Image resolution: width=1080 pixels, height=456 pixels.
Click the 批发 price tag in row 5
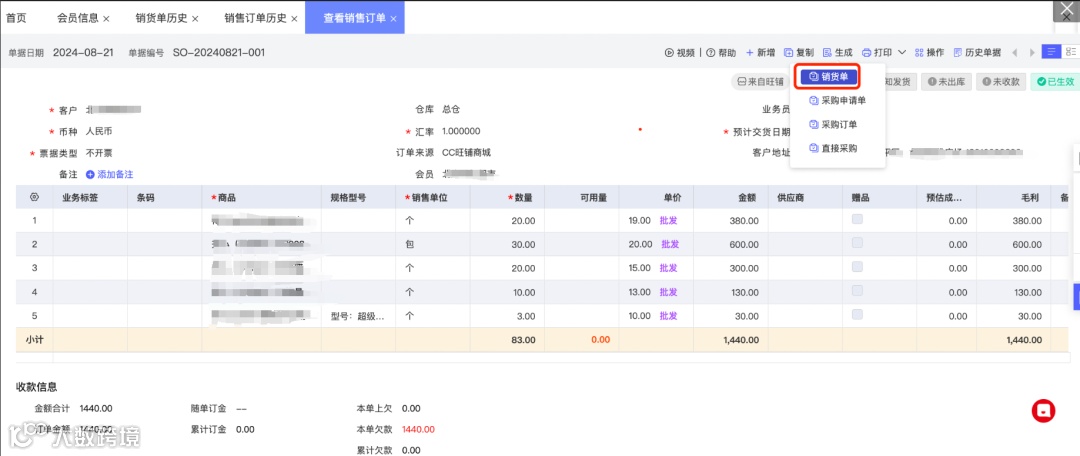(669, 315)
